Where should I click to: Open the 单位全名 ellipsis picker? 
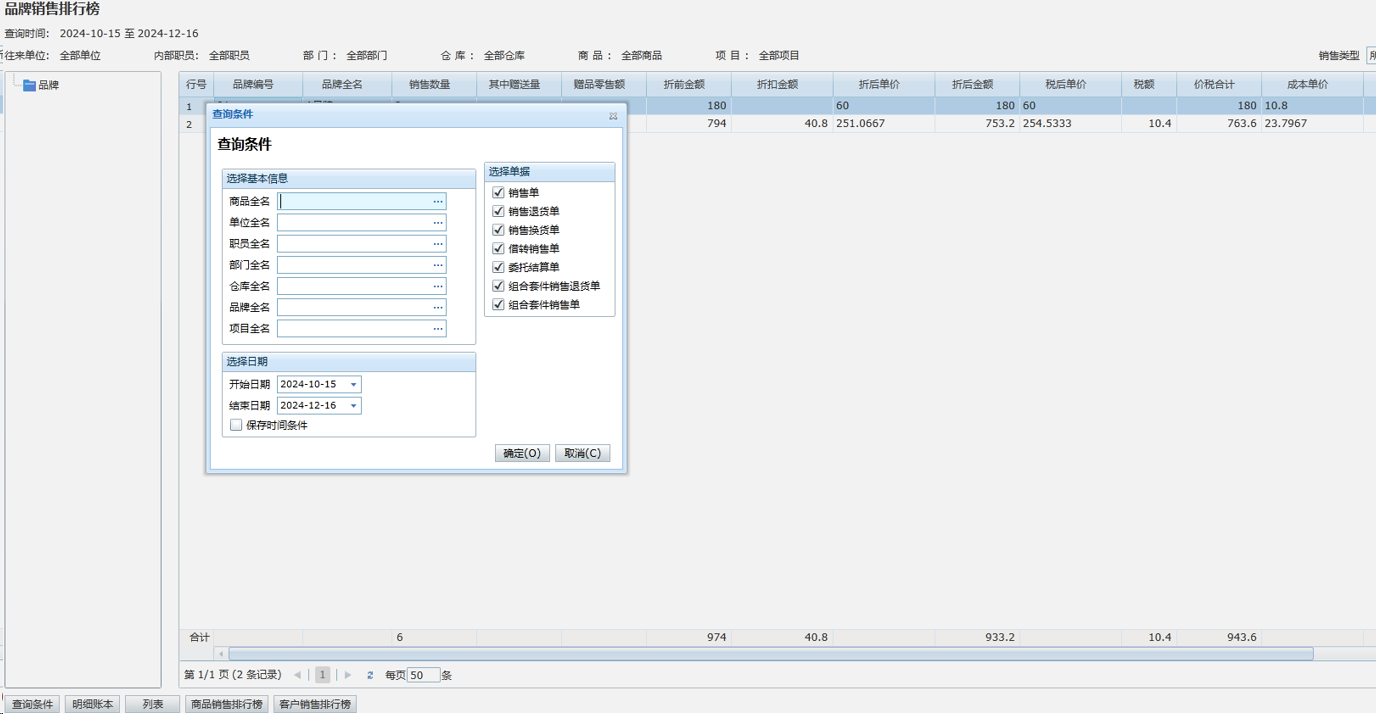(438, 223)
